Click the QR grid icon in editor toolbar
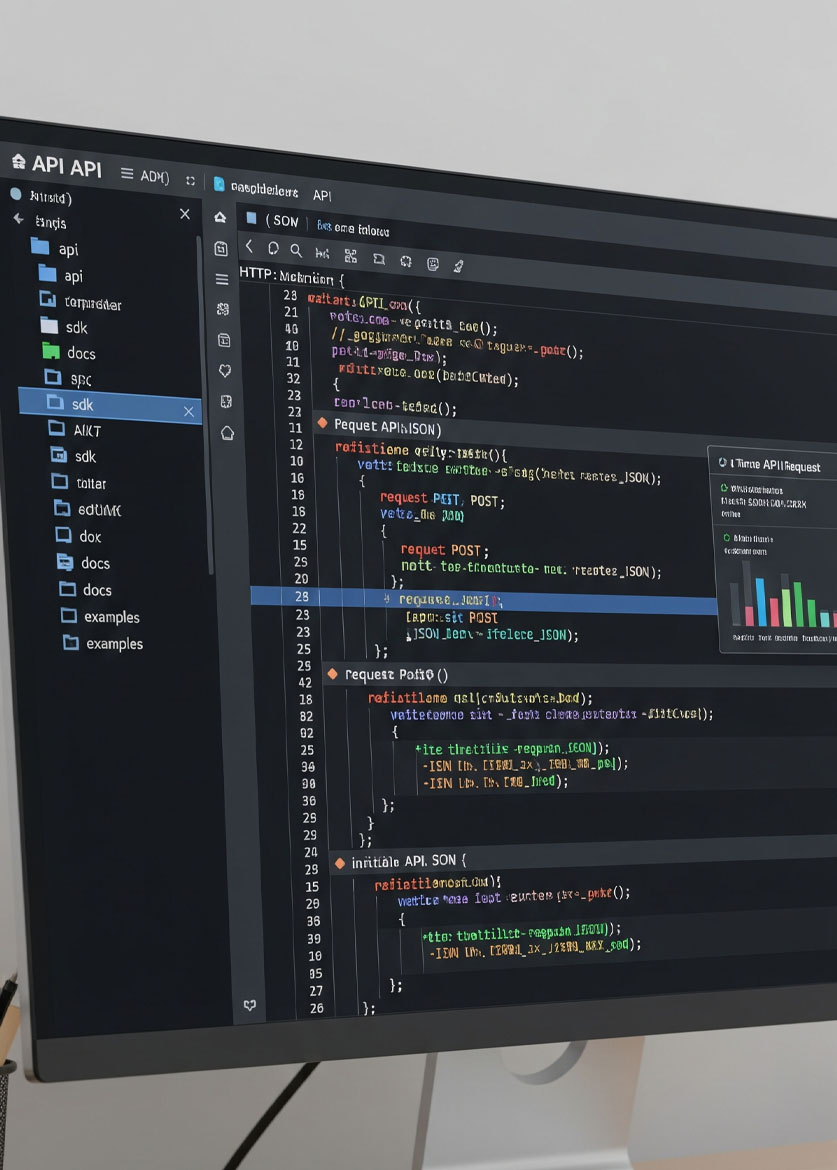Viewport: 837px width, 1170px height. click(350, 255)
